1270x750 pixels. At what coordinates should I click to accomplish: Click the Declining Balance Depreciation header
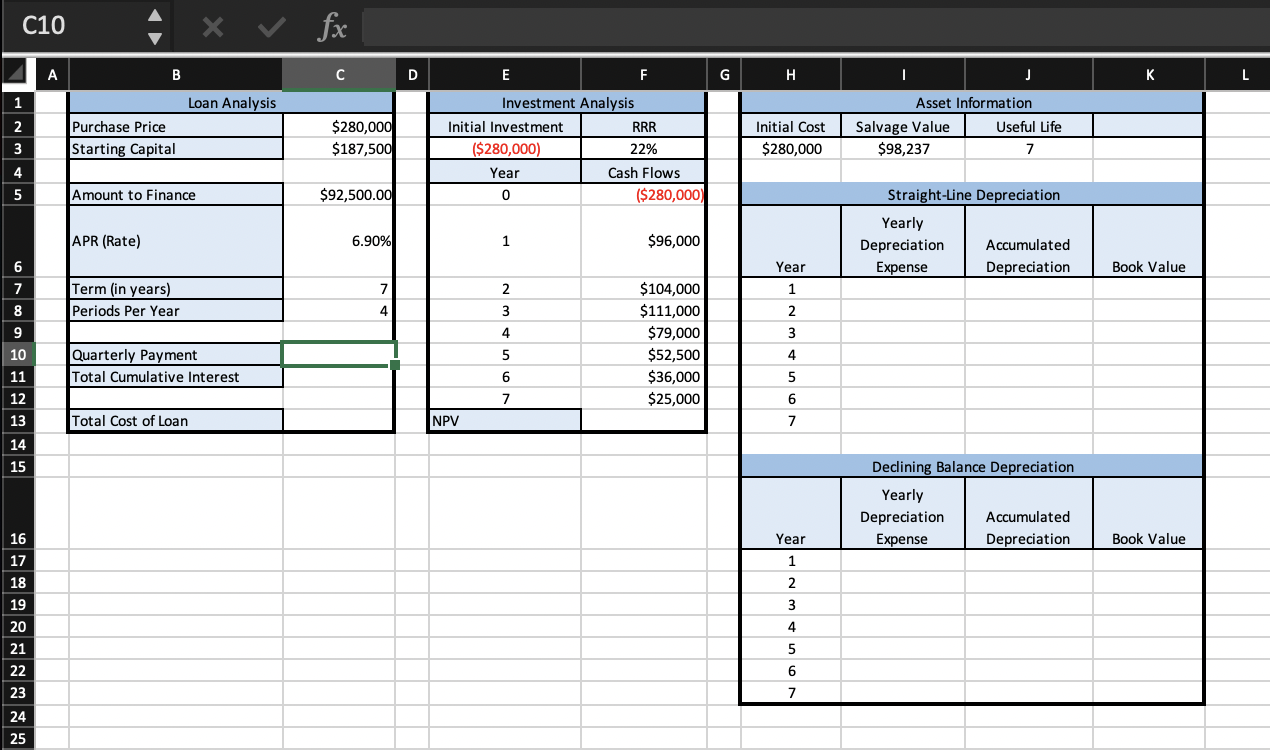point(971,466)
